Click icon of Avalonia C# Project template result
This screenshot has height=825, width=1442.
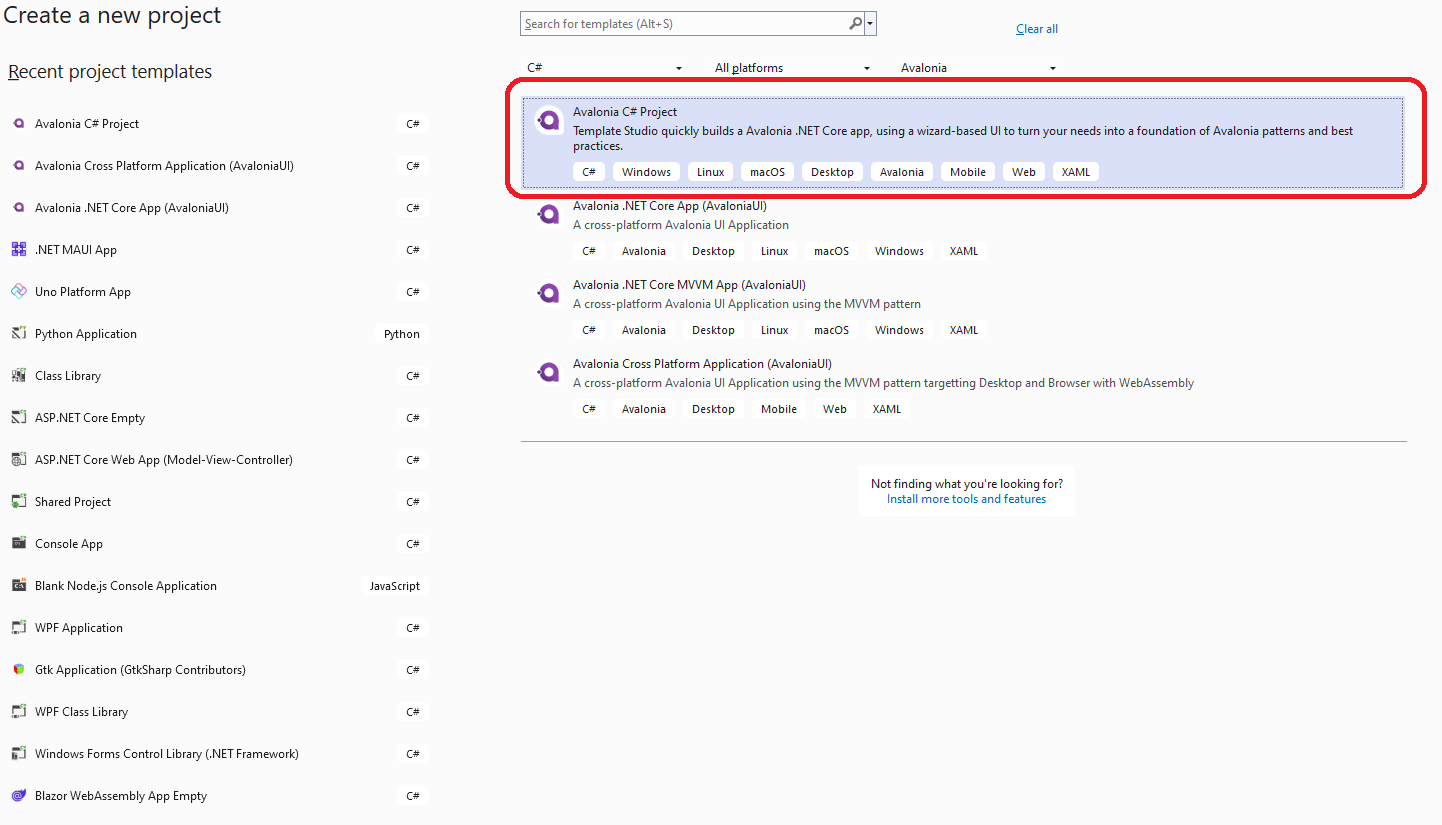tap(549, 120)
